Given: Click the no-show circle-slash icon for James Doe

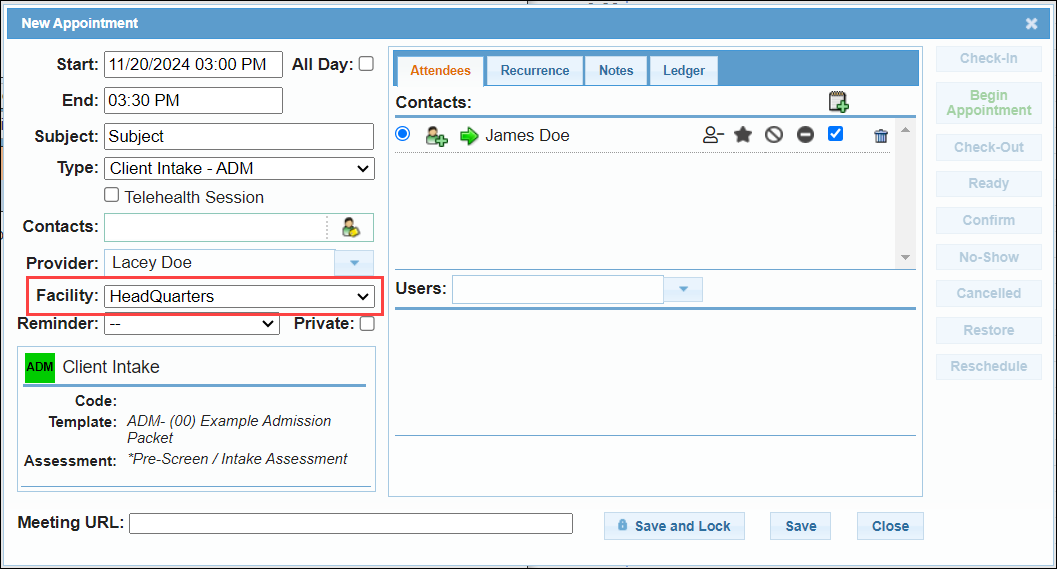Looking at the screenshot, I should pos(774,135).
